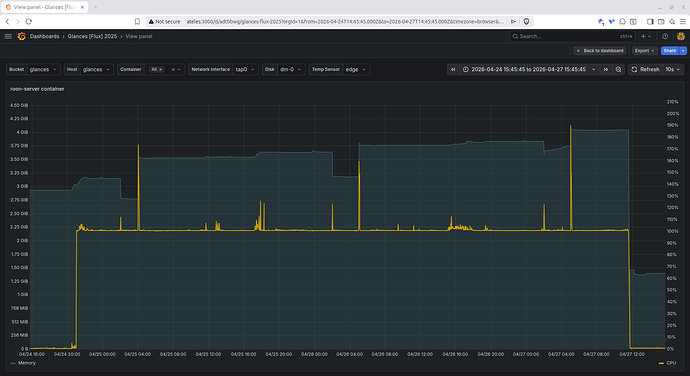Expand the Host glances dropdown
The width and height of the screenshot is (690, 376).
point(96,70)
